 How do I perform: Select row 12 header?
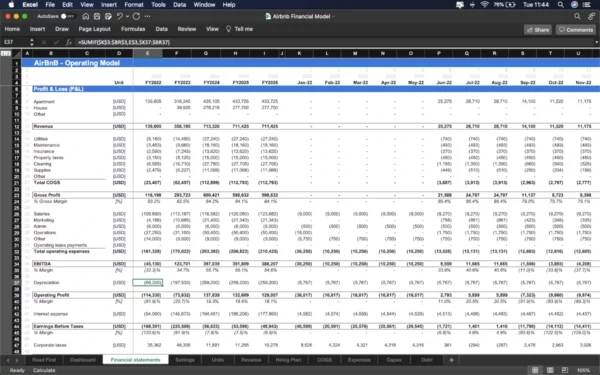pyautogui.click(x=16, y=126)
